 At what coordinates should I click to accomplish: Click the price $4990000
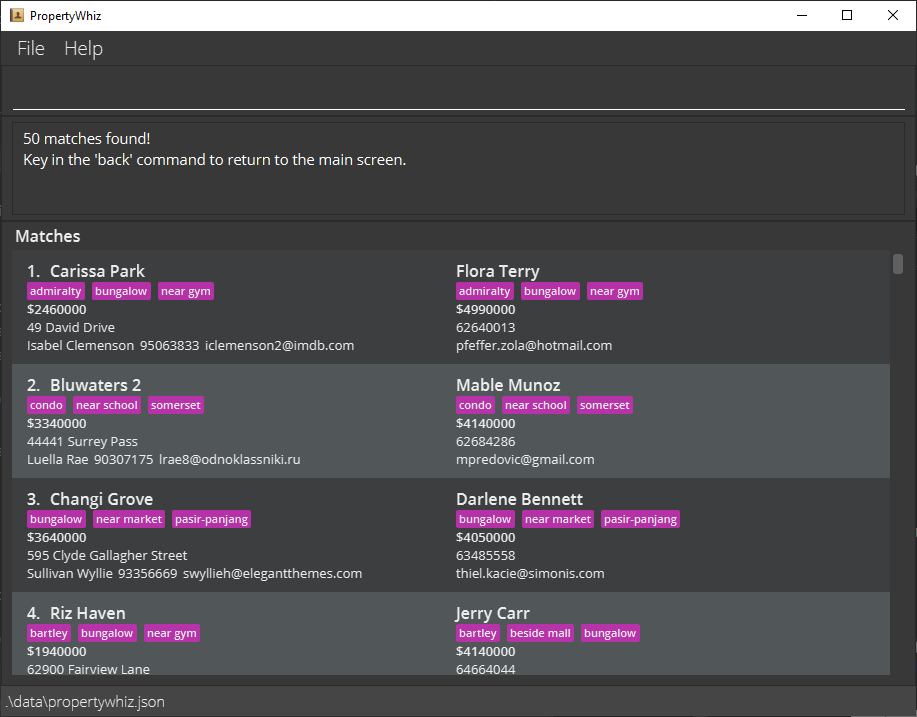485,309
